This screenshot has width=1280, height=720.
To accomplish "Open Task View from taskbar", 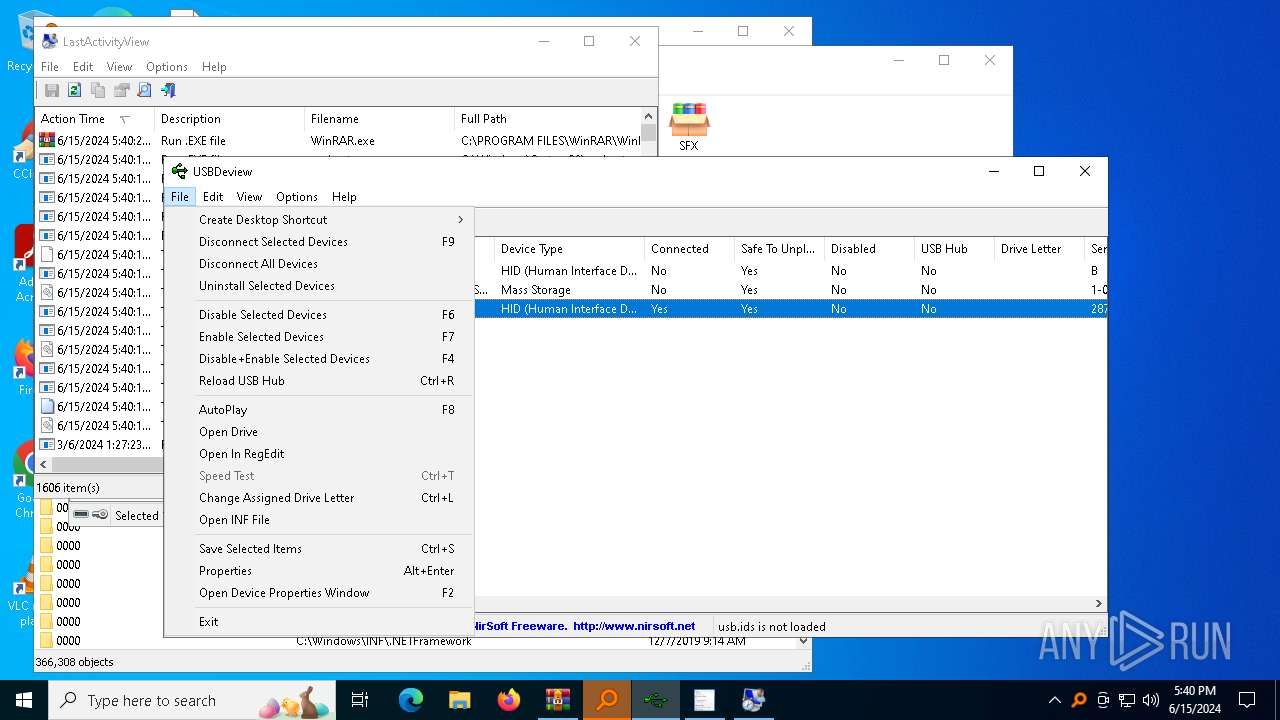I will 360,700.
